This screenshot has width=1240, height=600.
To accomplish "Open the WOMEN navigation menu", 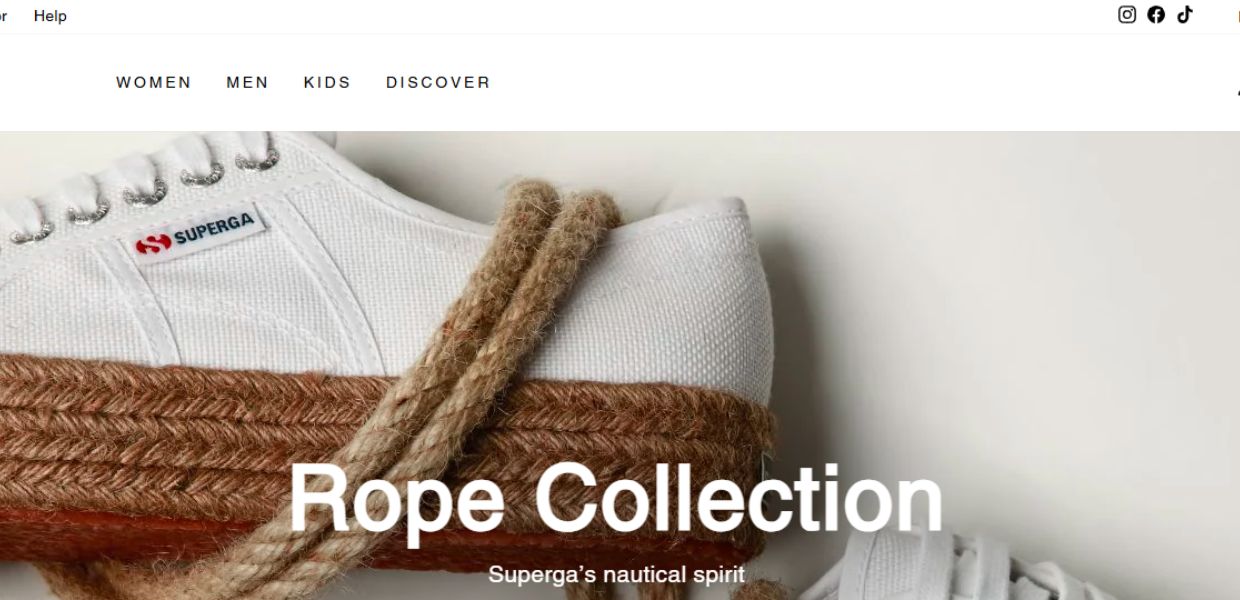I will click(x=154, y=82).
